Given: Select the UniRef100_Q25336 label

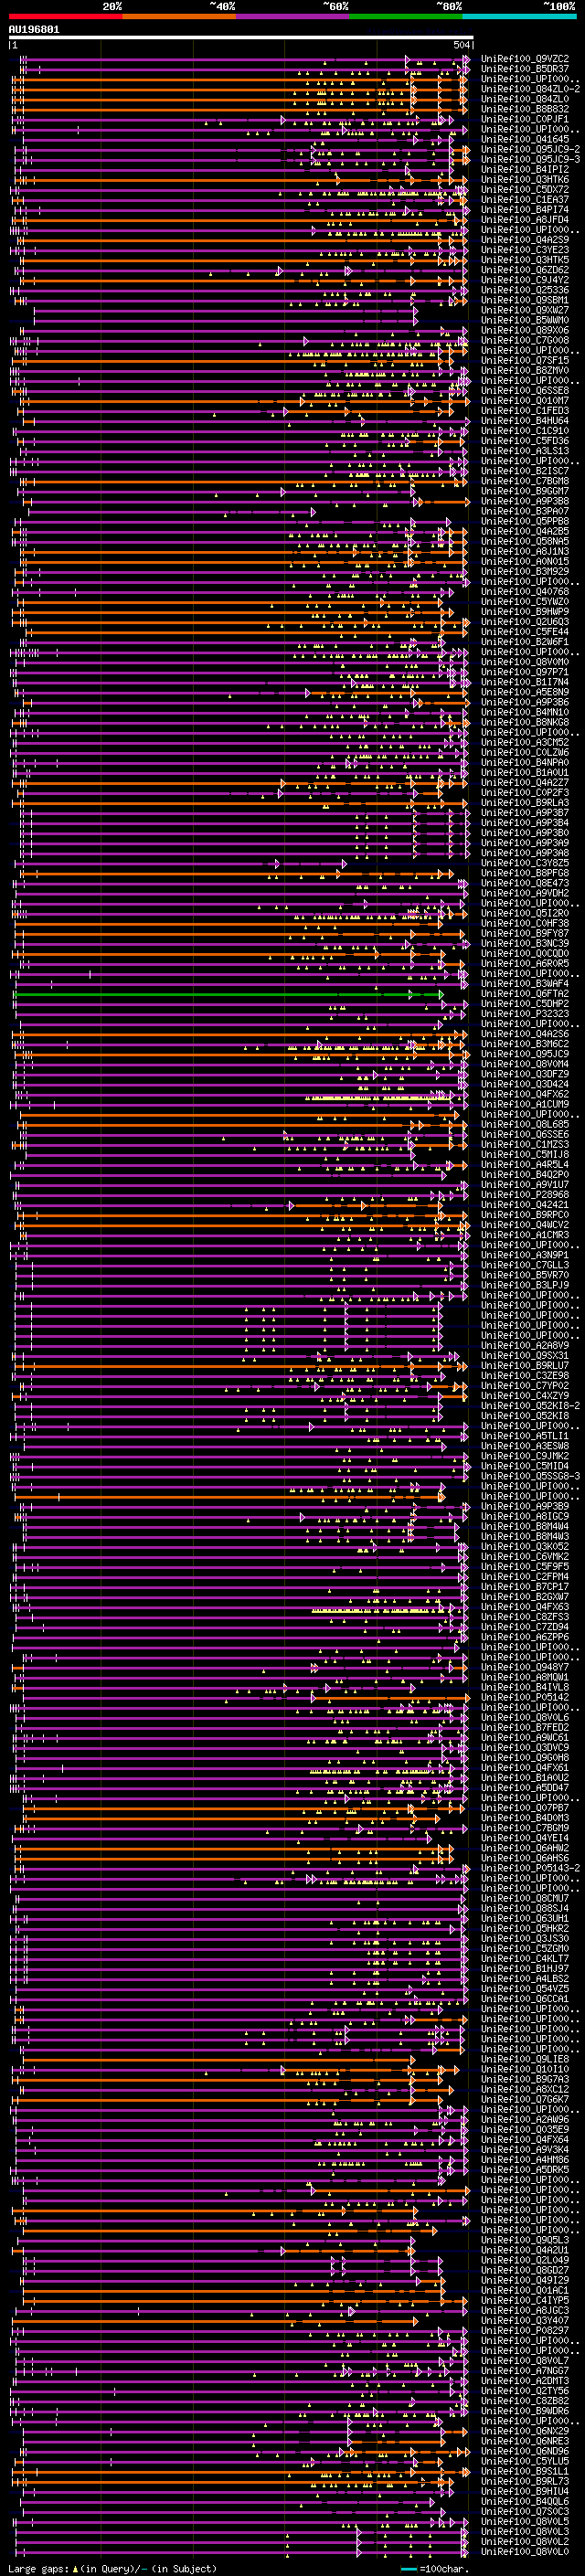Looking at the screenshot, I should pos(525,290).
